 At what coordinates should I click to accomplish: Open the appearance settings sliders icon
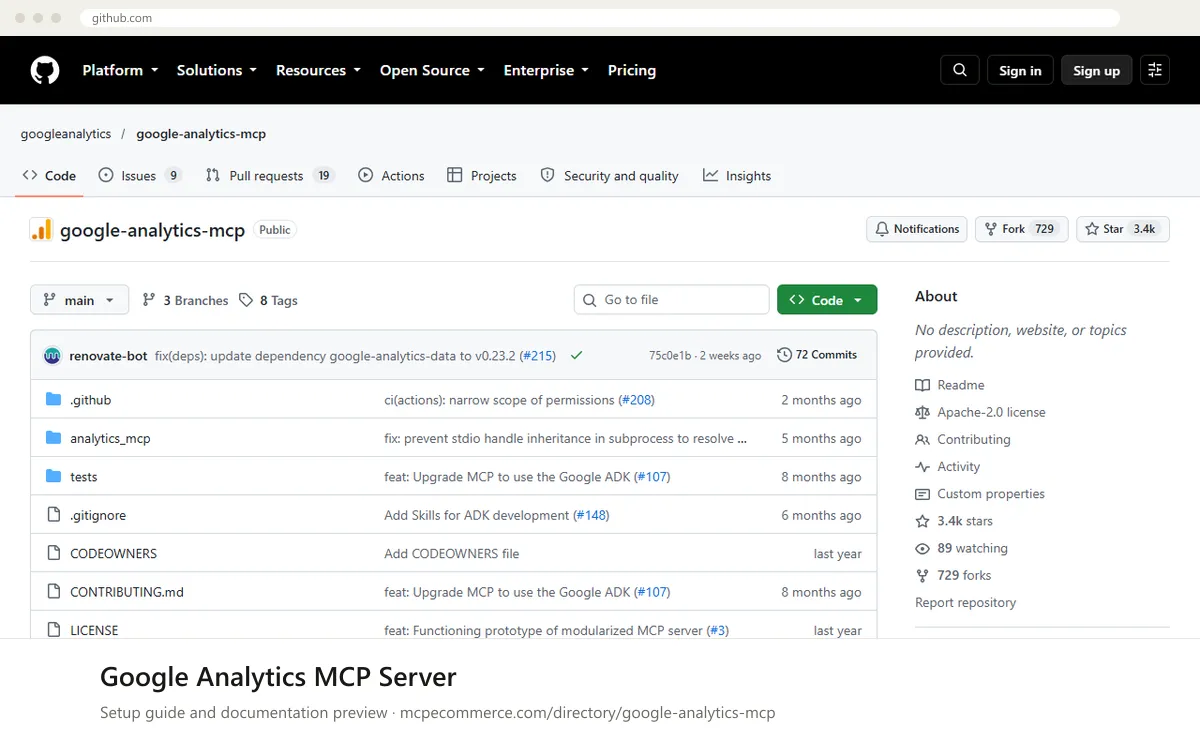point(1155,70)
